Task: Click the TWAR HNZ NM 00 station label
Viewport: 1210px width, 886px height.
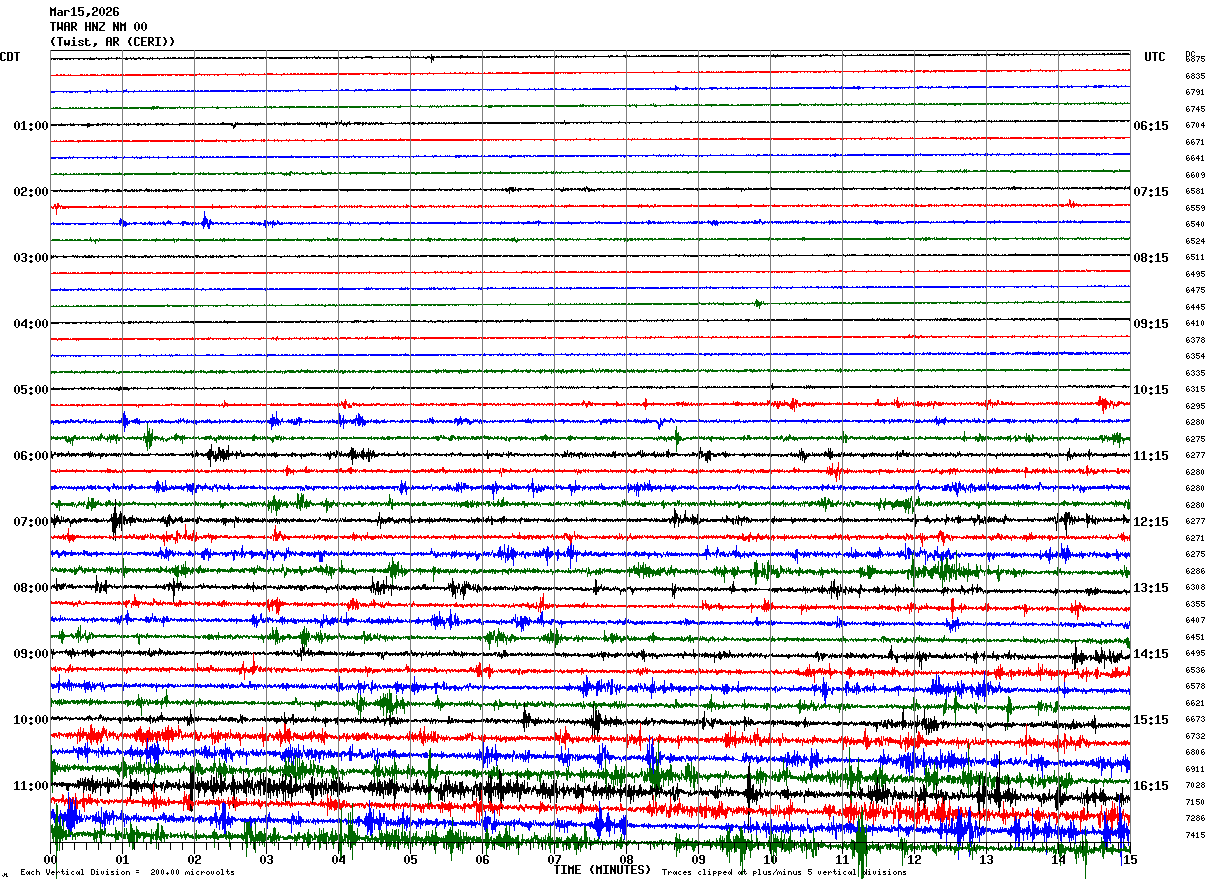Action: pos(99,27)
